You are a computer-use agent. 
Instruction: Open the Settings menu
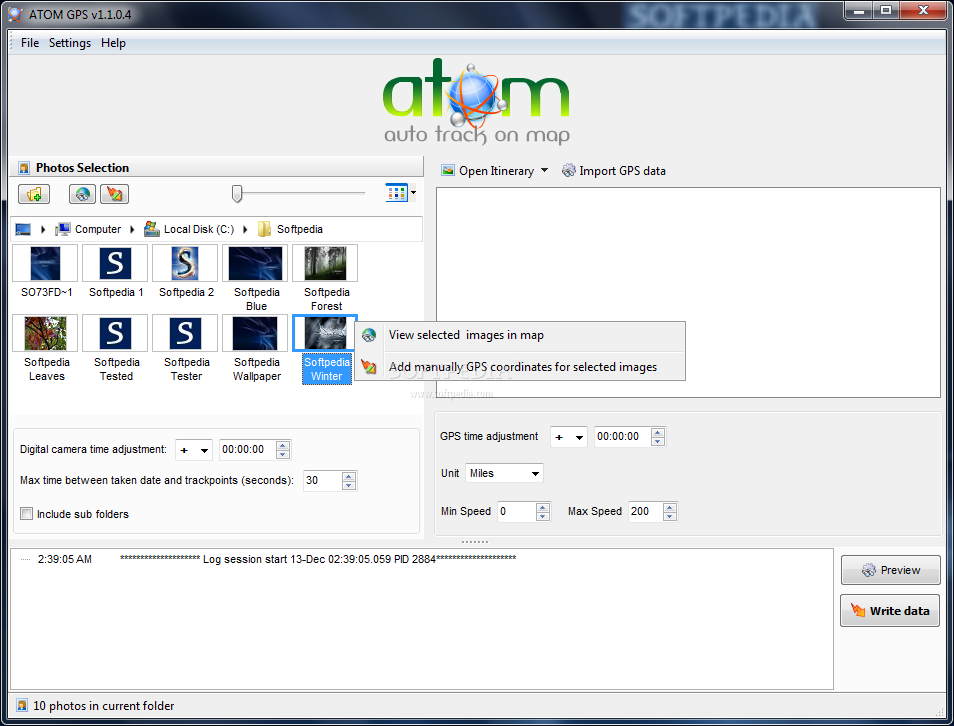pyautogui.click(x=69, y=43)
